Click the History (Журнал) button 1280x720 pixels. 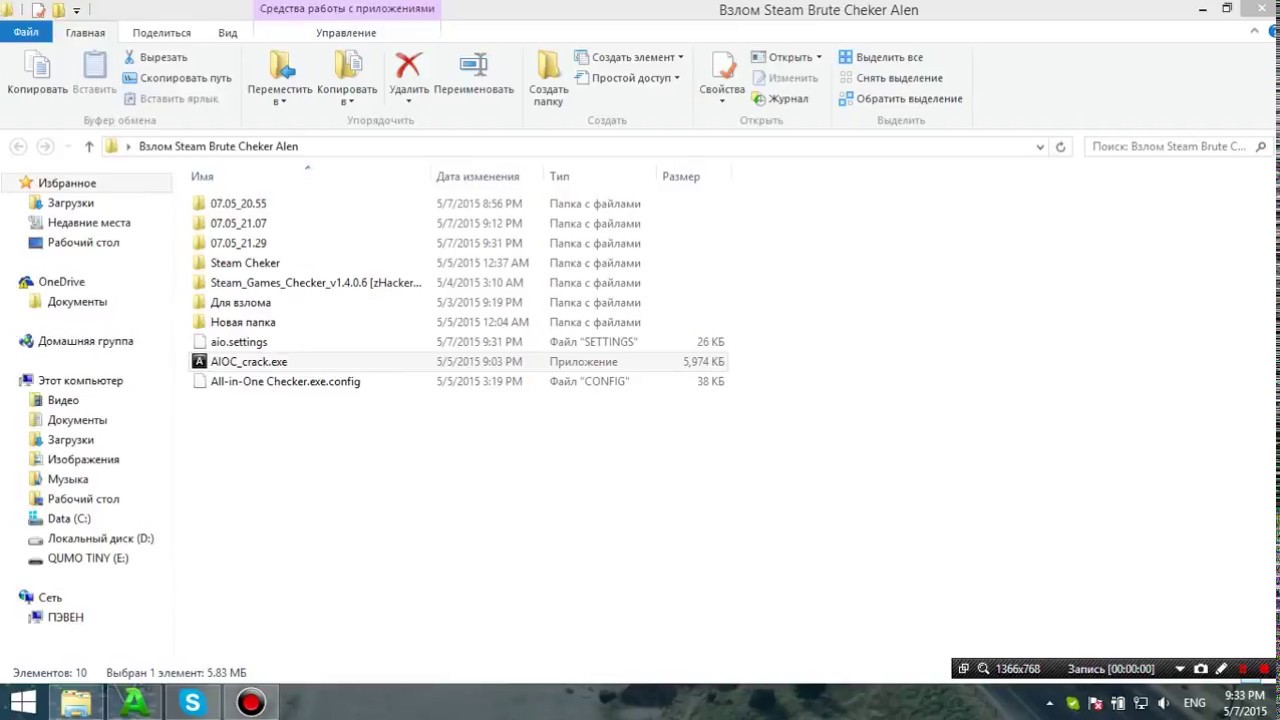(x=780, y=99)
